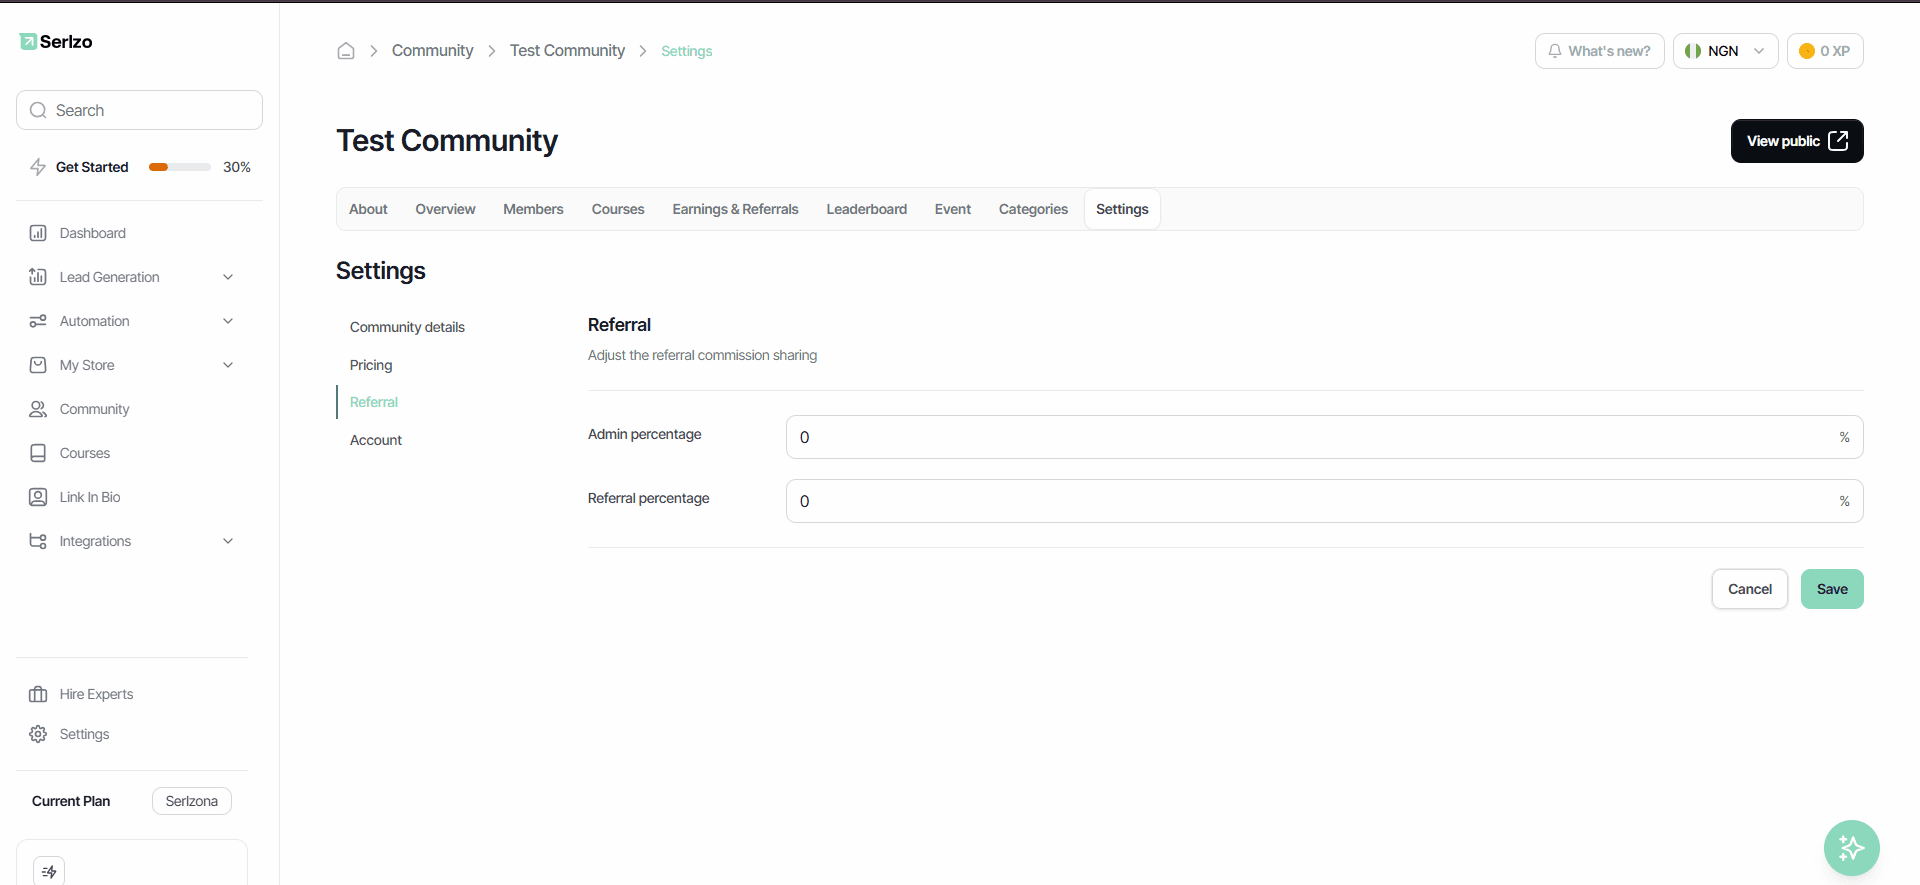Go to Community breadcrumb link
This screenshot has width=1920, height=885.
point(432,51)
